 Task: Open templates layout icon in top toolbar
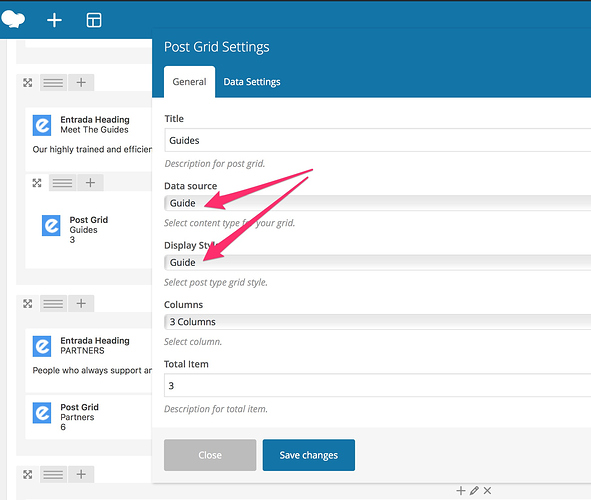click(x=94, y=20)
